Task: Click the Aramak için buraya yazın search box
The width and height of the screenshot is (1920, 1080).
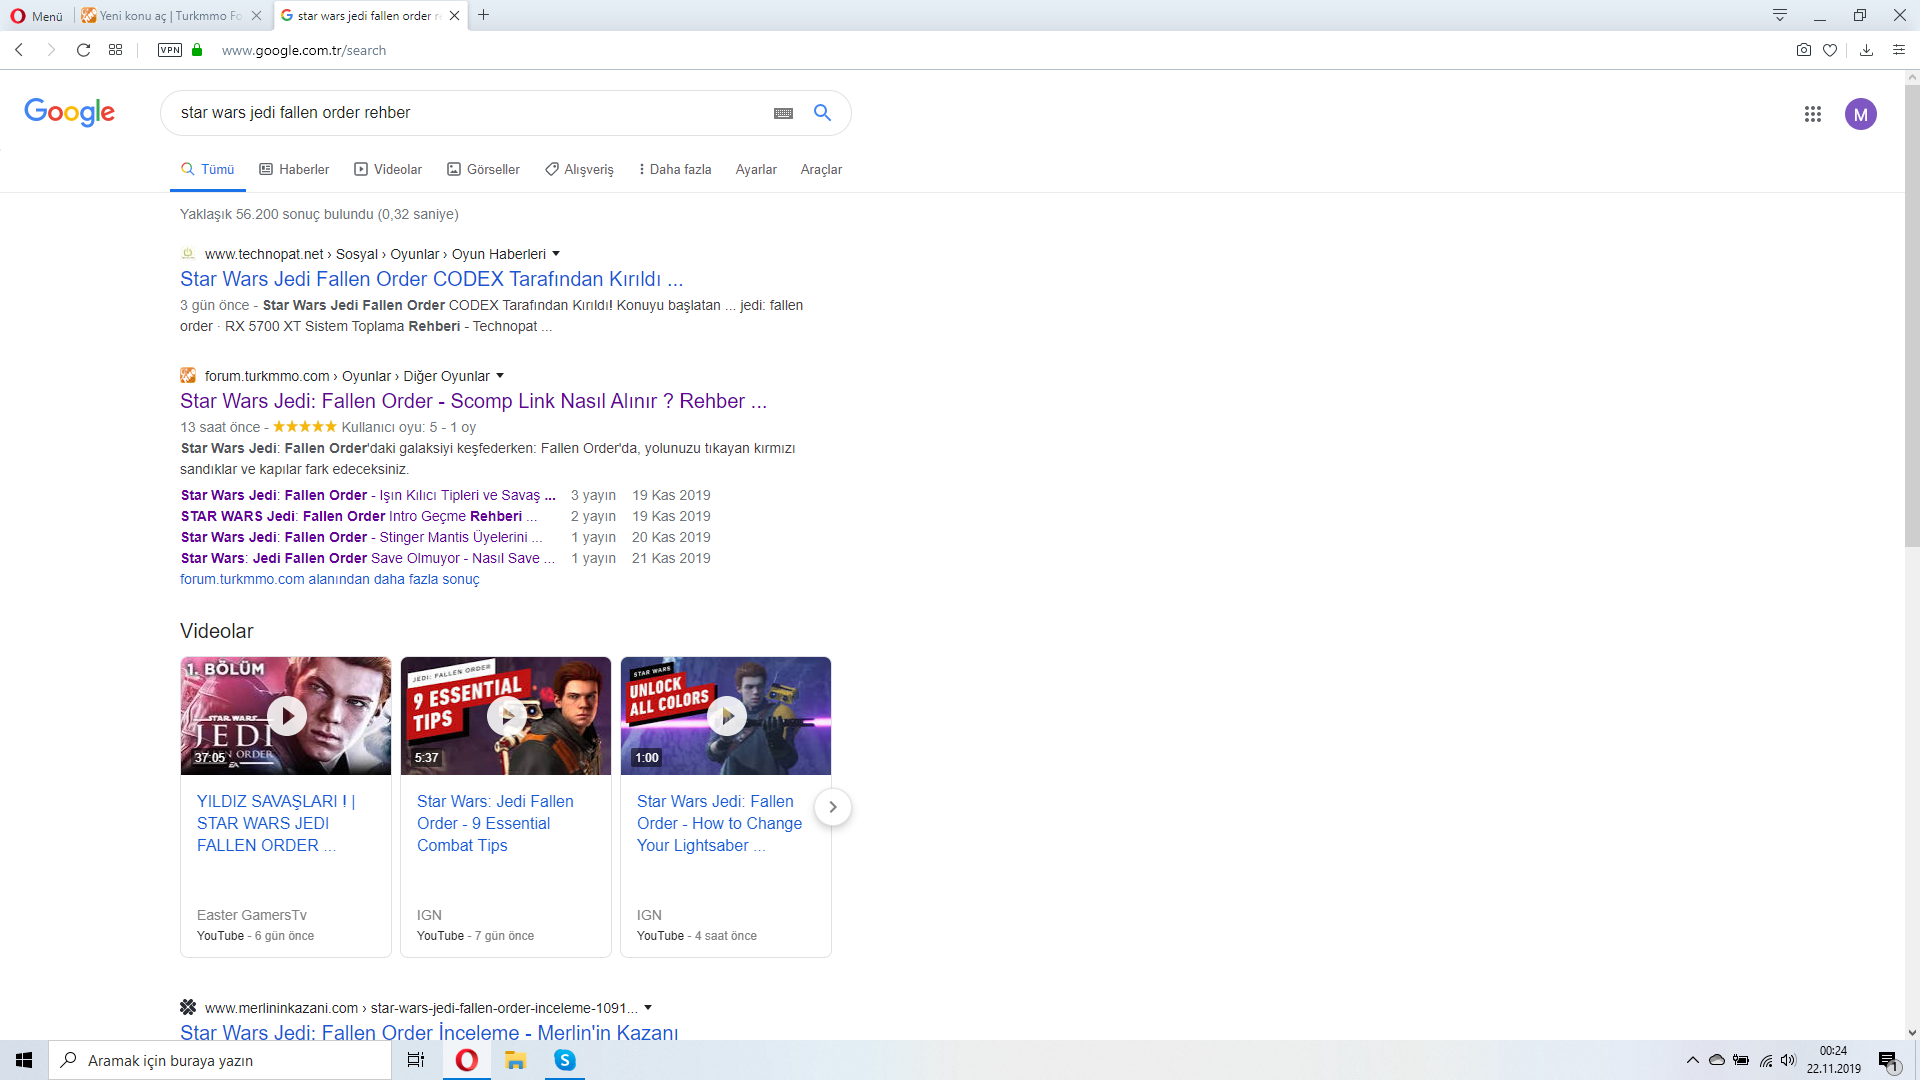Action: 220,1060
